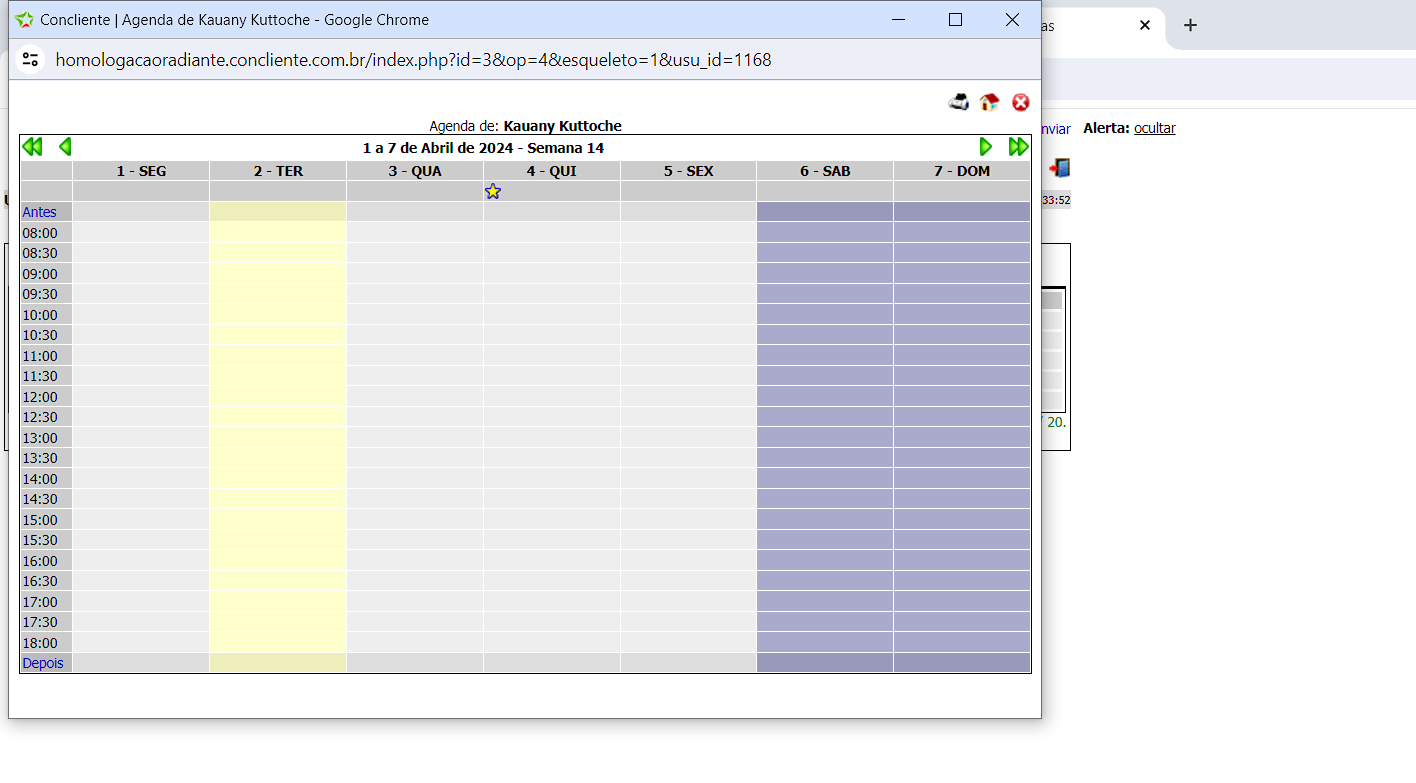This screenshot has height=783, width=1416.
Task: Click the 'ocultar' alert link
Action: point(1154,128)
